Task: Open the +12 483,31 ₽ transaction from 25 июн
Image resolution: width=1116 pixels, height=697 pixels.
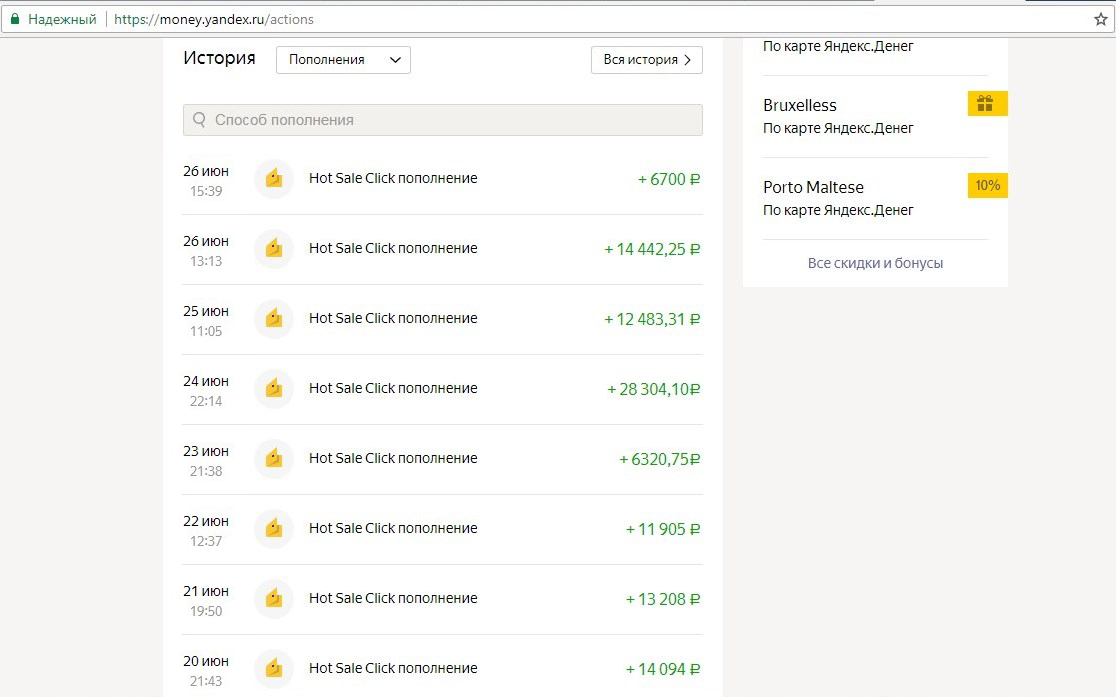Action: pos(442,319)
